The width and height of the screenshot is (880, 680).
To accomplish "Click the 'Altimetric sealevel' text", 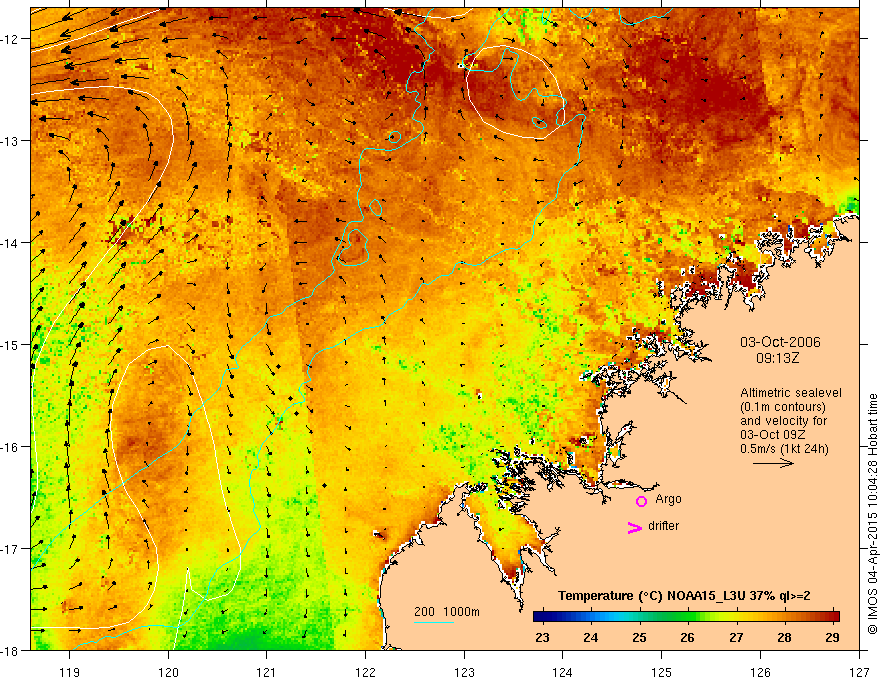I will tap(791, 393).
